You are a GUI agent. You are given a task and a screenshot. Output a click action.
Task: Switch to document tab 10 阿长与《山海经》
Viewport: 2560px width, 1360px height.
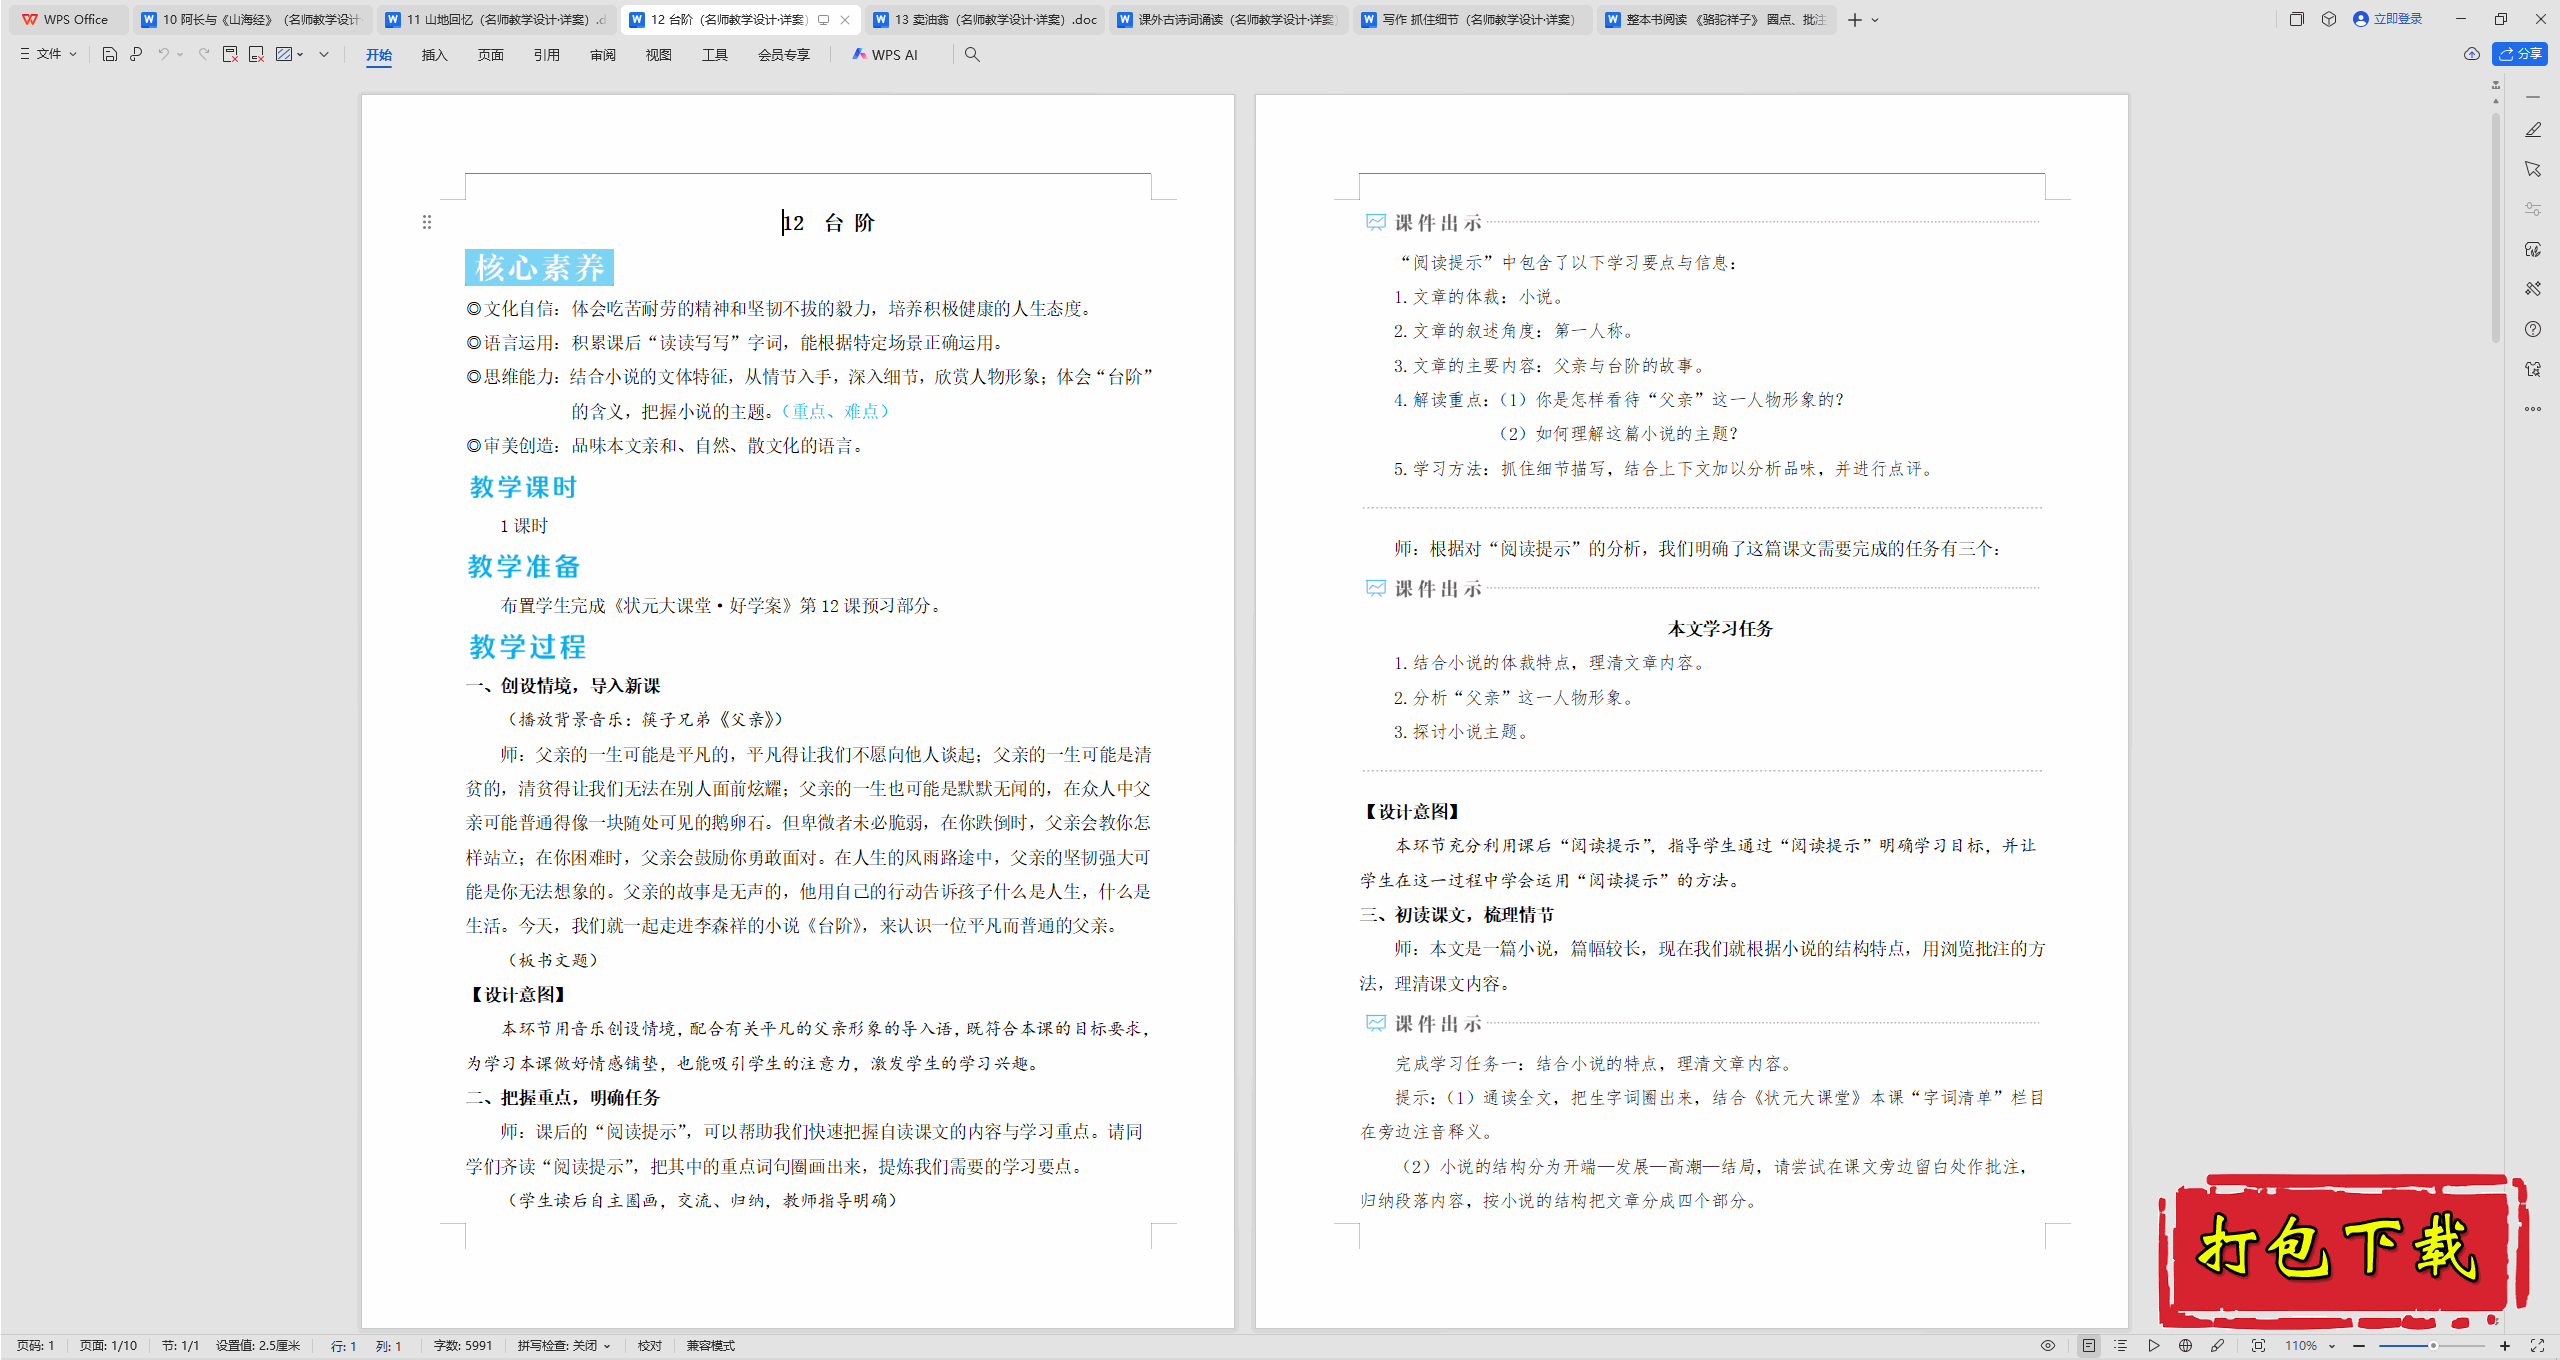(x=252, y=19)
